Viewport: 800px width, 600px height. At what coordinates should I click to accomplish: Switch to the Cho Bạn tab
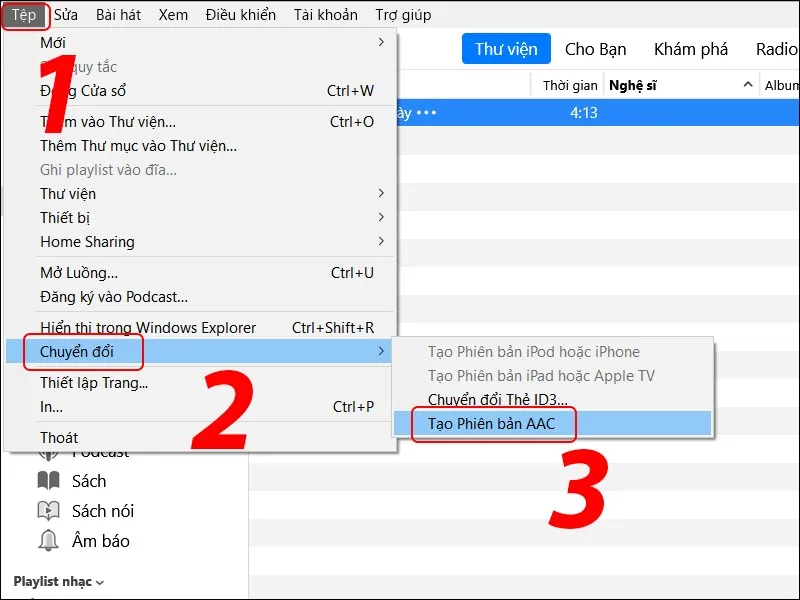point(596,49)
